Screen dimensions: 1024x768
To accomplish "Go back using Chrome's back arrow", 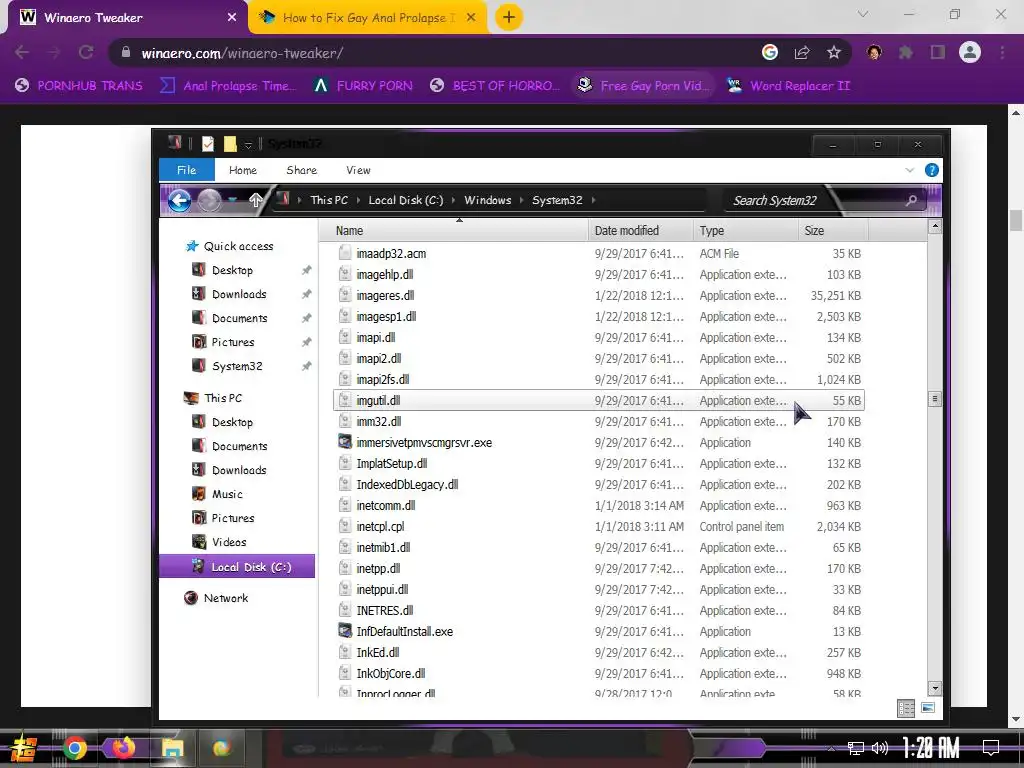I will [22, 52].
